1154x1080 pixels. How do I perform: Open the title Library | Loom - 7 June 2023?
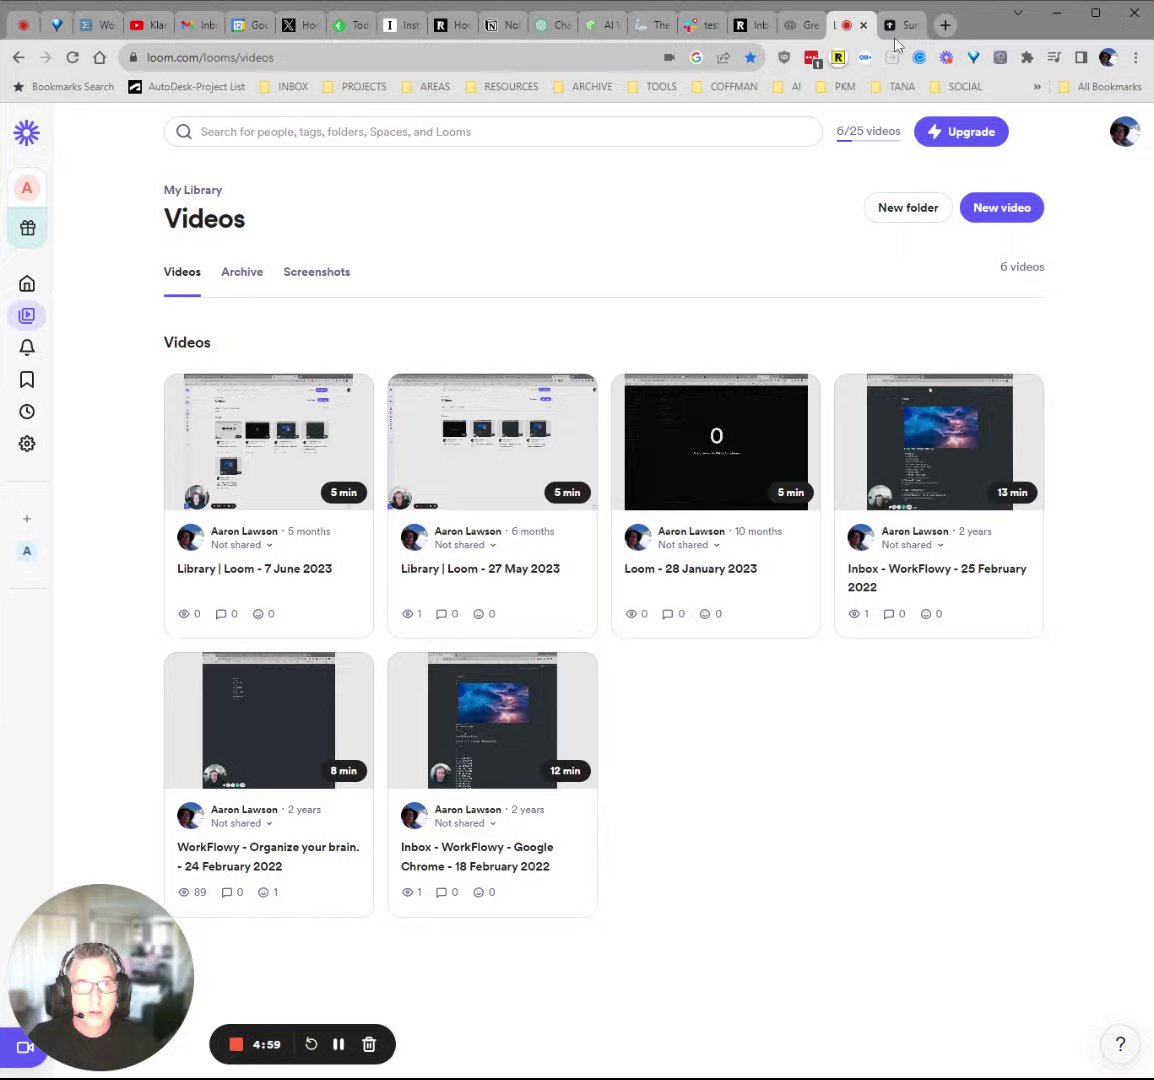pyautogui.click(x=255, y=568)
